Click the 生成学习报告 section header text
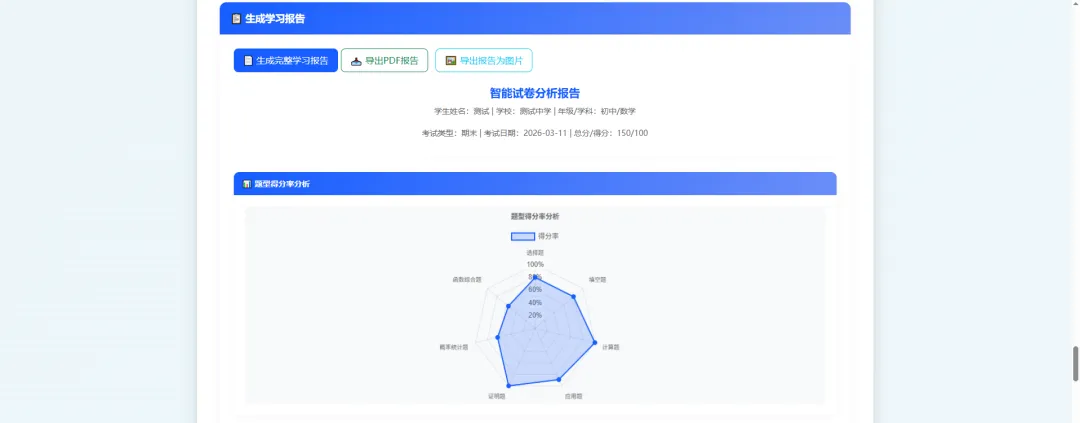This screenshot has width=1080, height=423. coord(275,19)
